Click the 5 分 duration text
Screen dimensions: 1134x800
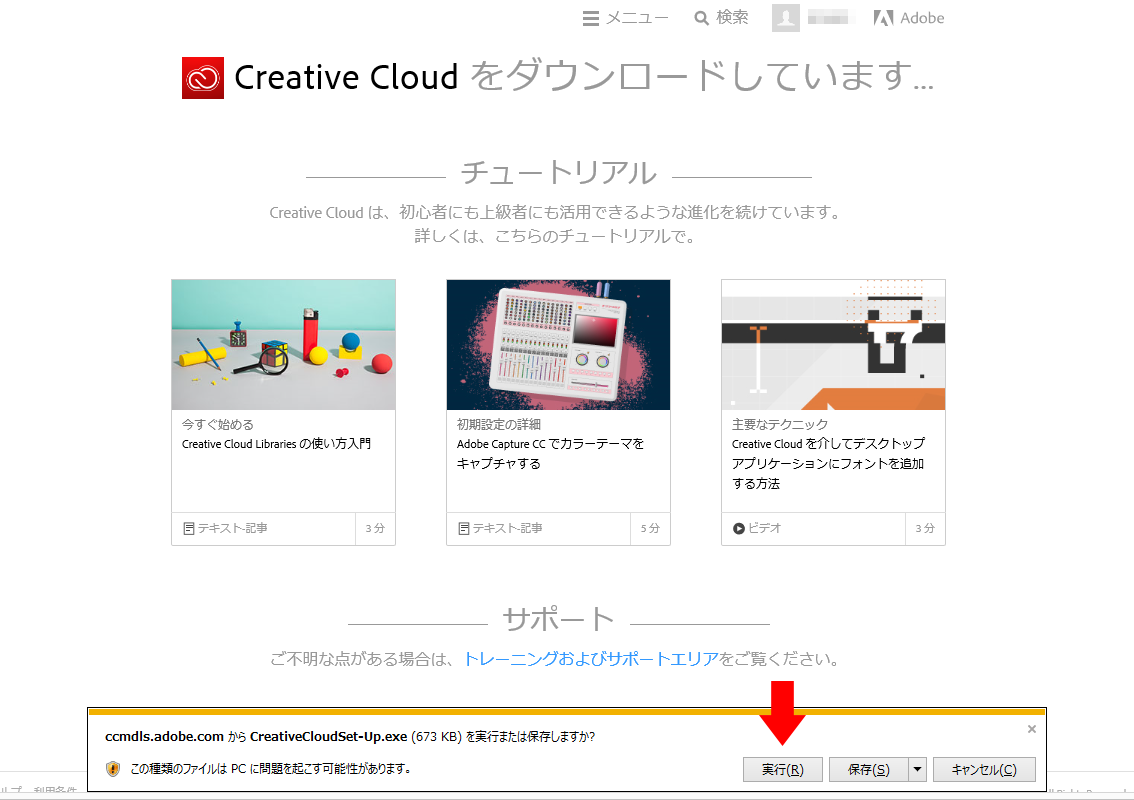(650, 529)
